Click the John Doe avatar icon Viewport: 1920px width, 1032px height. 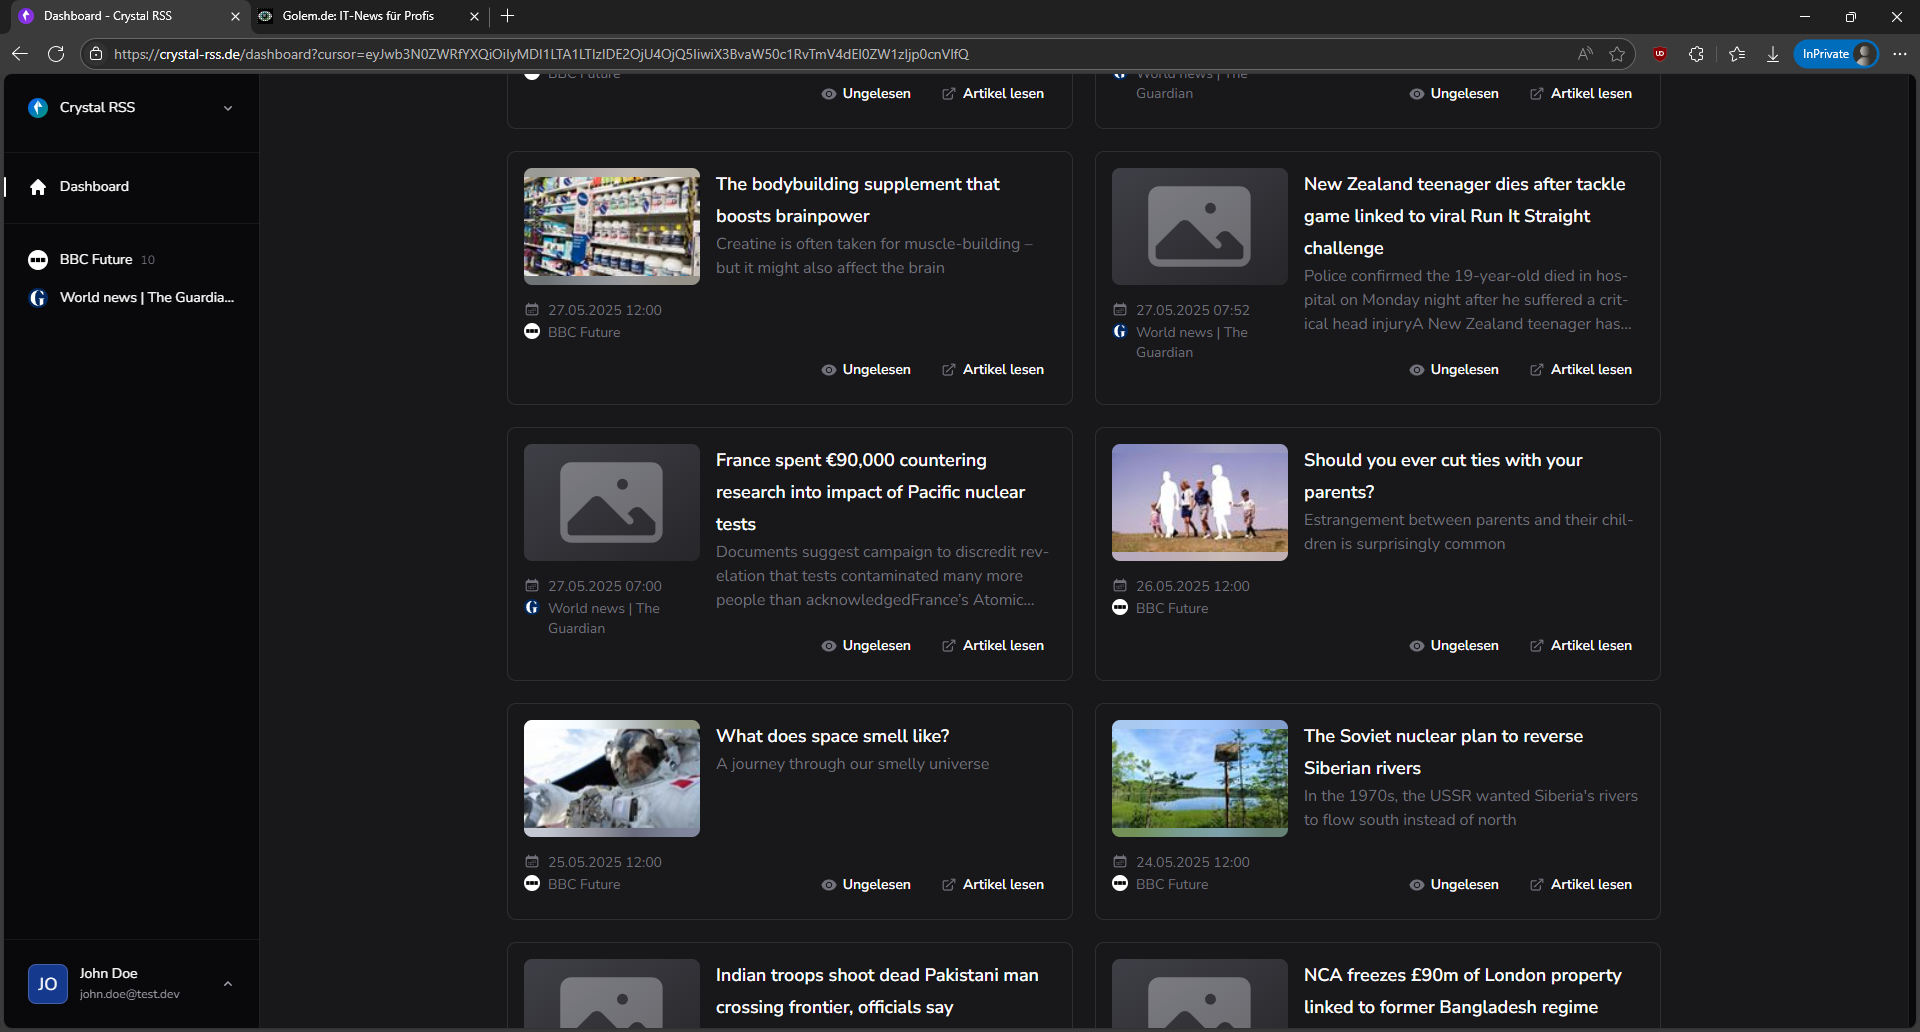pos(47,984)
